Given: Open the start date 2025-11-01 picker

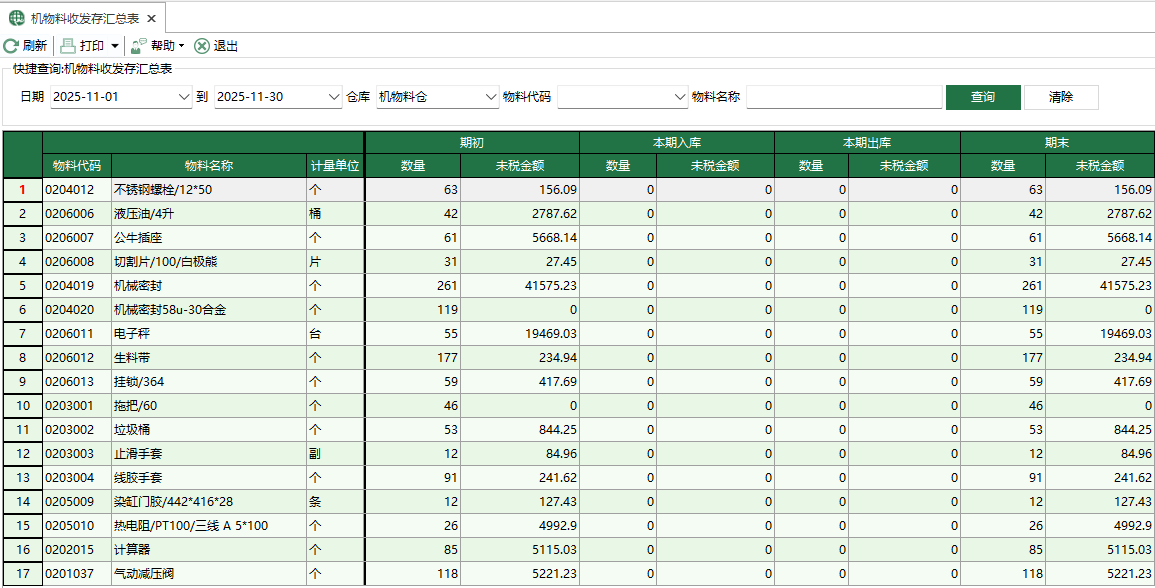Looking at the screenshot, I should click(x=182, y=97).
